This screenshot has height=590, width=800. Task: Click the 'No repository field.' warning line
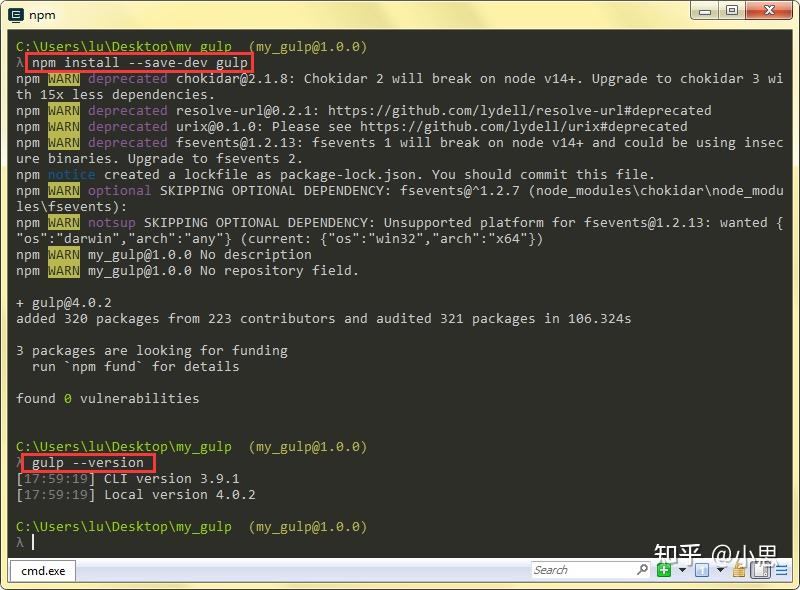click(187, 271)
